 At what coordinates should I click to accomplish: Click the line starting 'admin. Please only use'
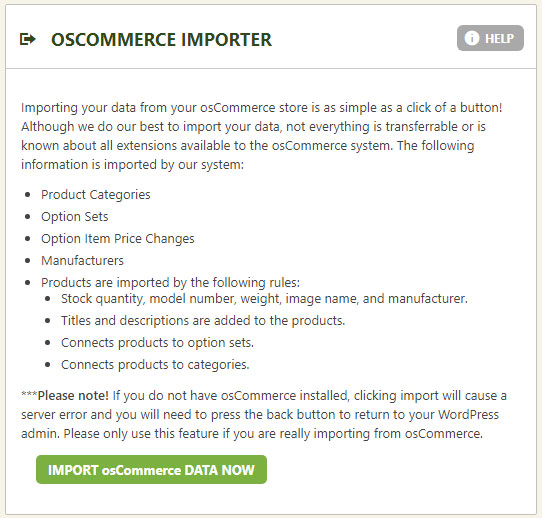click(x=252, y=434)
